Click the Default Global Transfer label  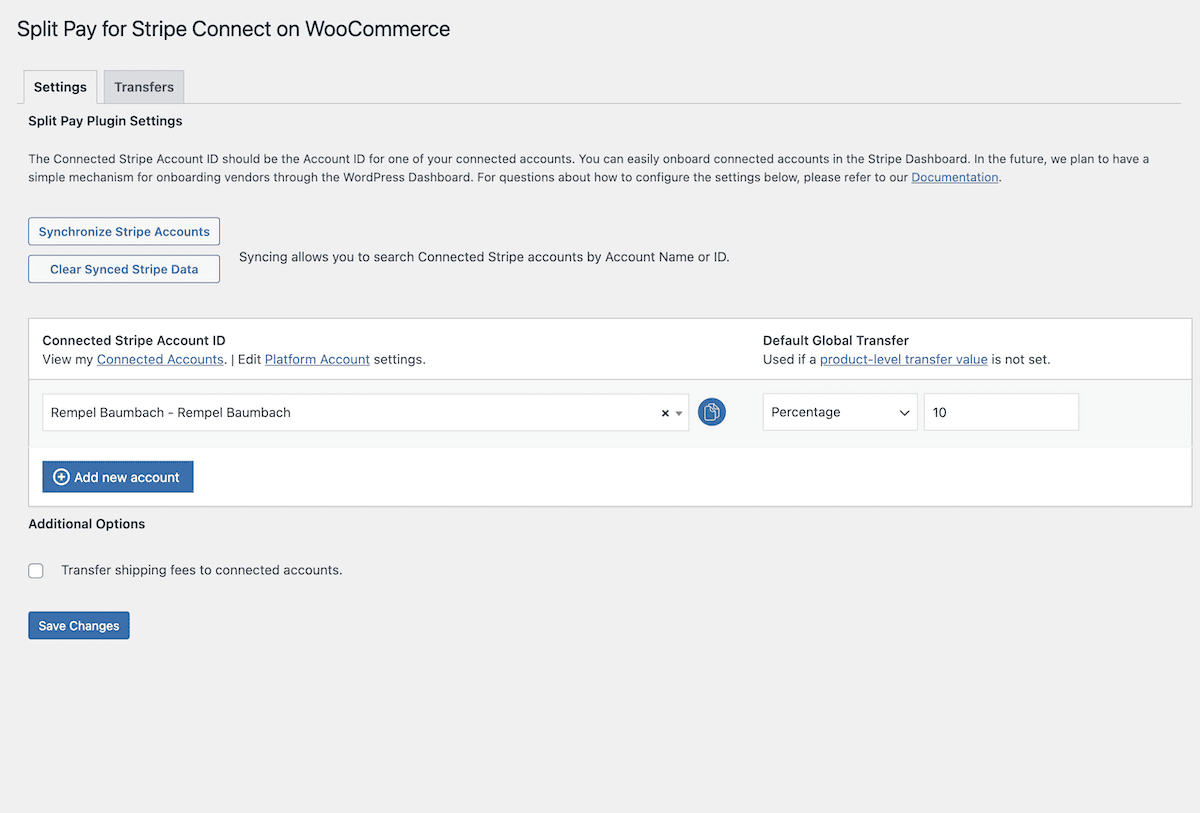(836, 341)
